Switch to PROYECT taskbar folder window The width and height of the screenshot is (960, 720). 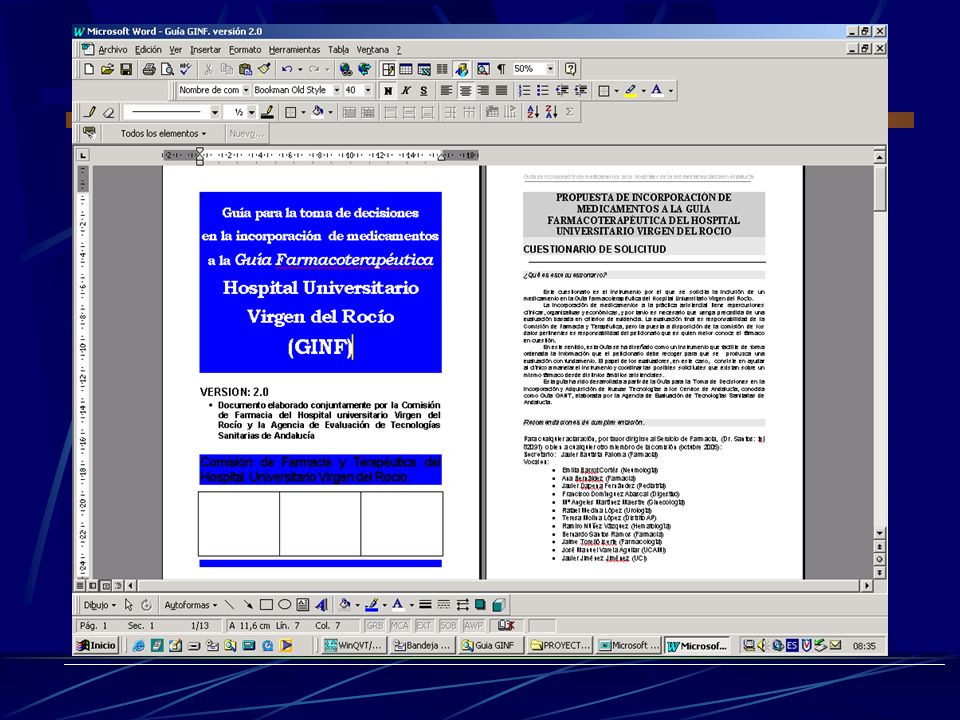tap(559, 645)
